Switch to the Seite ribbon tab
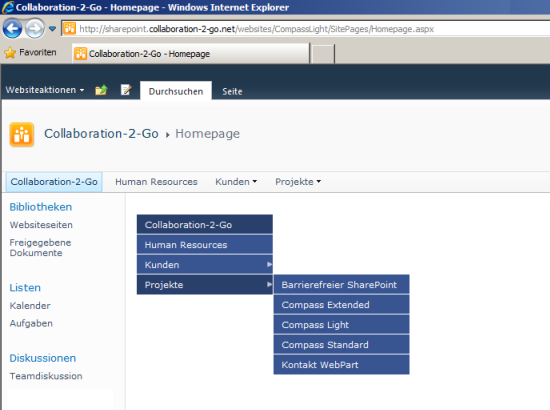550x410 pixels. coord(232,91)
